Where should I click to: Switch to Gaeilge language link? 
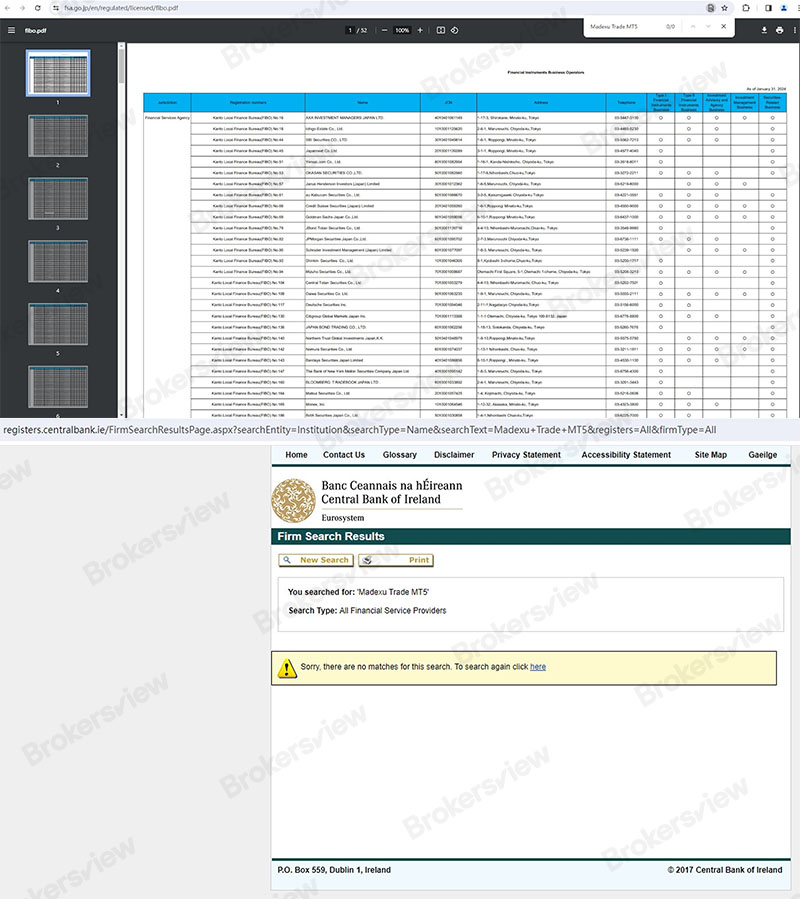click(763, 455)
